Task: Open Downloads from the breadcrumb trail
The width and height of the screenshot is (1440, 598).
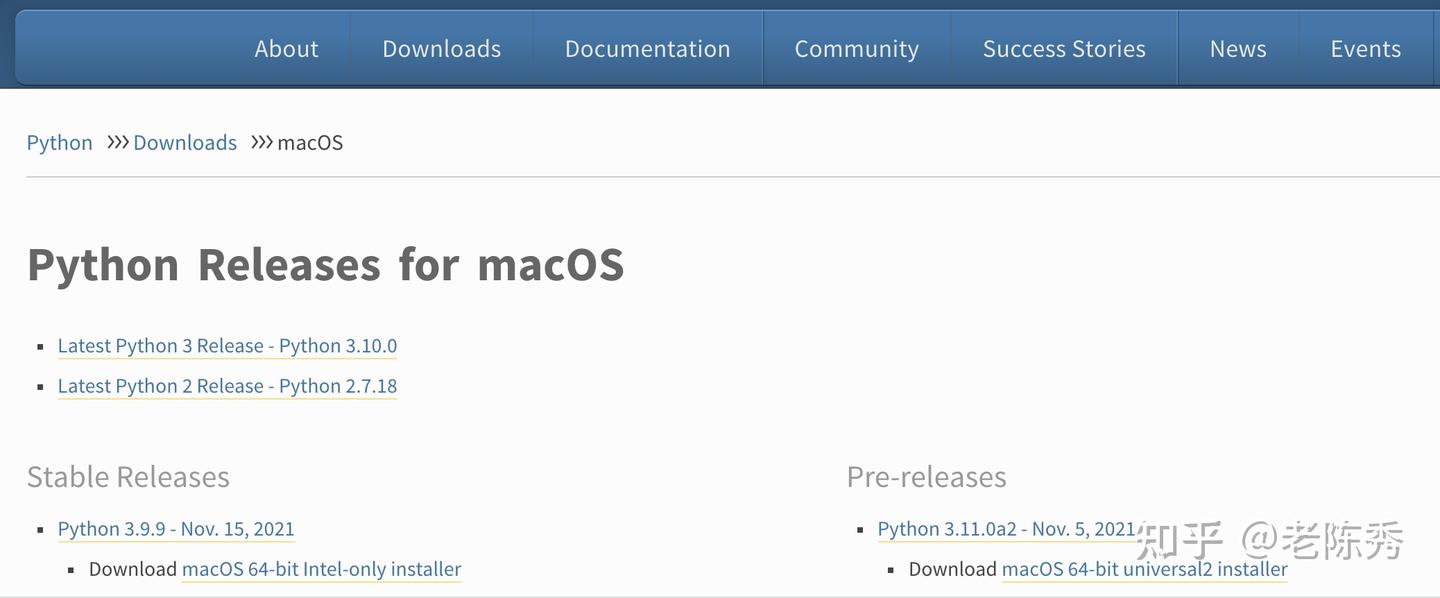Action: click(185, 141)
